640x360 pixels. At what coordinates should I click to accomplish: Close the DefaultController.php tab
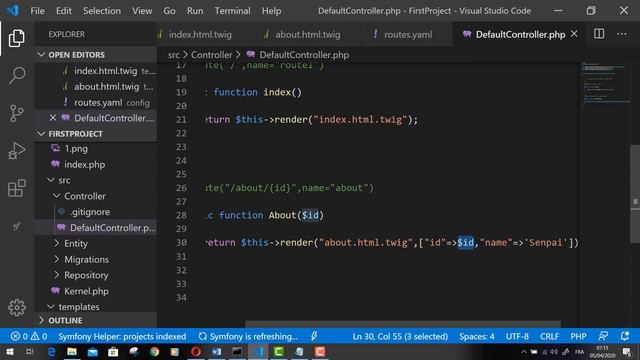tap(574, 34)
